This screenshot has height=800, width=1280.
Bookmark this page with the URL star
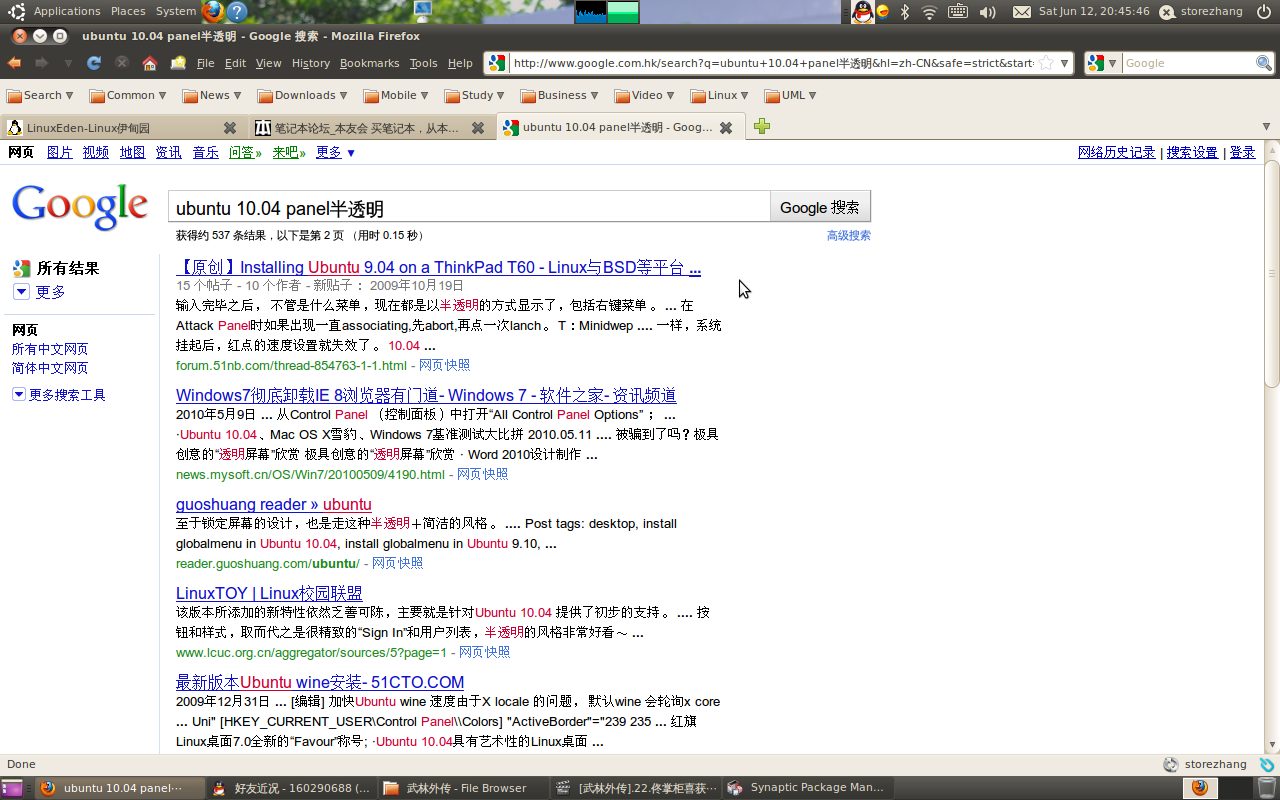tap(1045, 63)
